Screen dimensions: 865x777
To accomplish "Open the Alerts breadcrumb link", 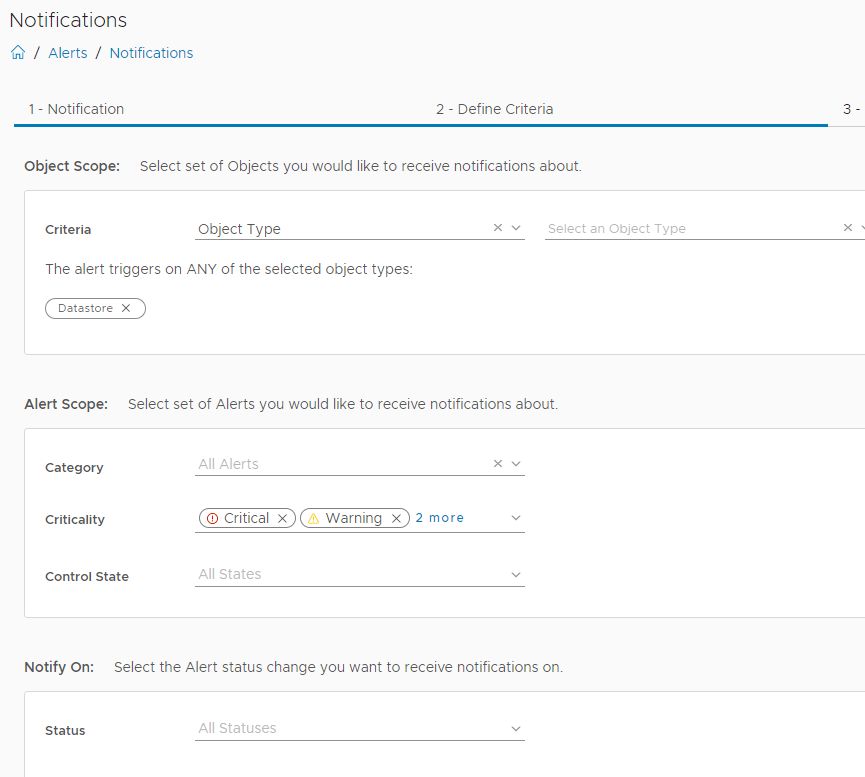I will tap(68, 53).
